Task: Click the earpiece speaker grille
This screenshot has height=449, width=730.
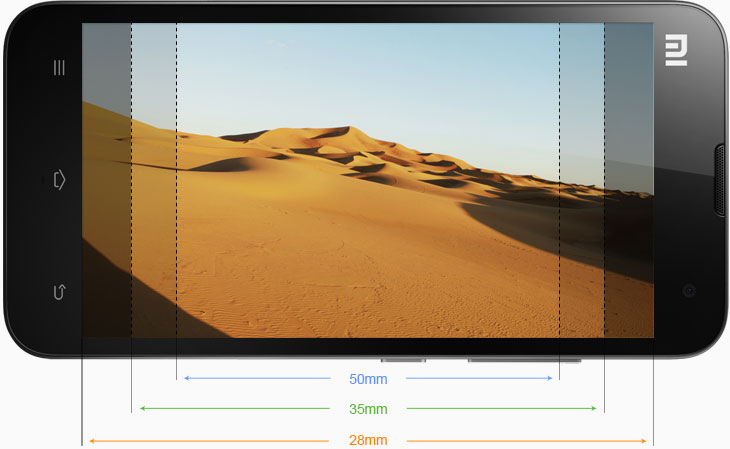Action: pyautogui.click(x=720, y=180)
